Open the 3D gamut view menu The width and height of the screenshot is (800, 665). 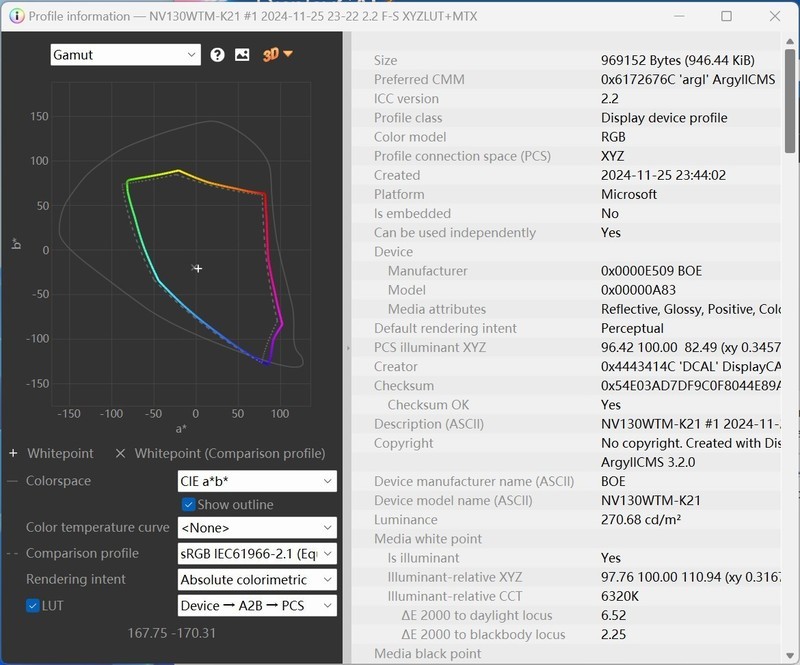277,55
